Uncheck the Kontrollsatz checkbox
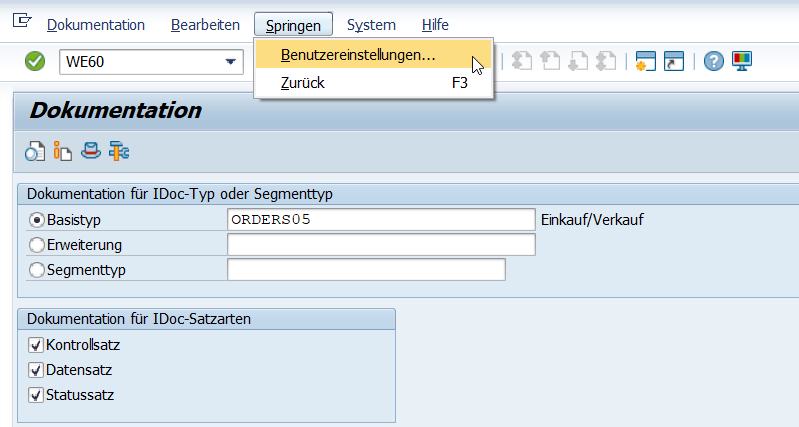Viewport: 799px width, 427px height. [36, 345]
